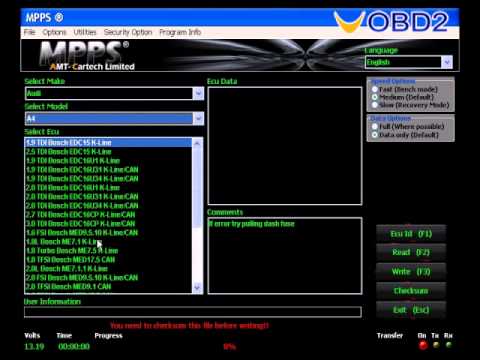480x360 pixels.
Task: Click the Rx transfer indicator light
Action: pyautogui.click(x=449, y=345)
